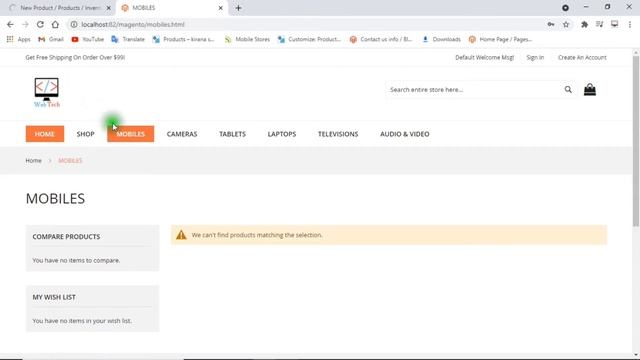Click the saved password key icon

click(x=551, y=24)
